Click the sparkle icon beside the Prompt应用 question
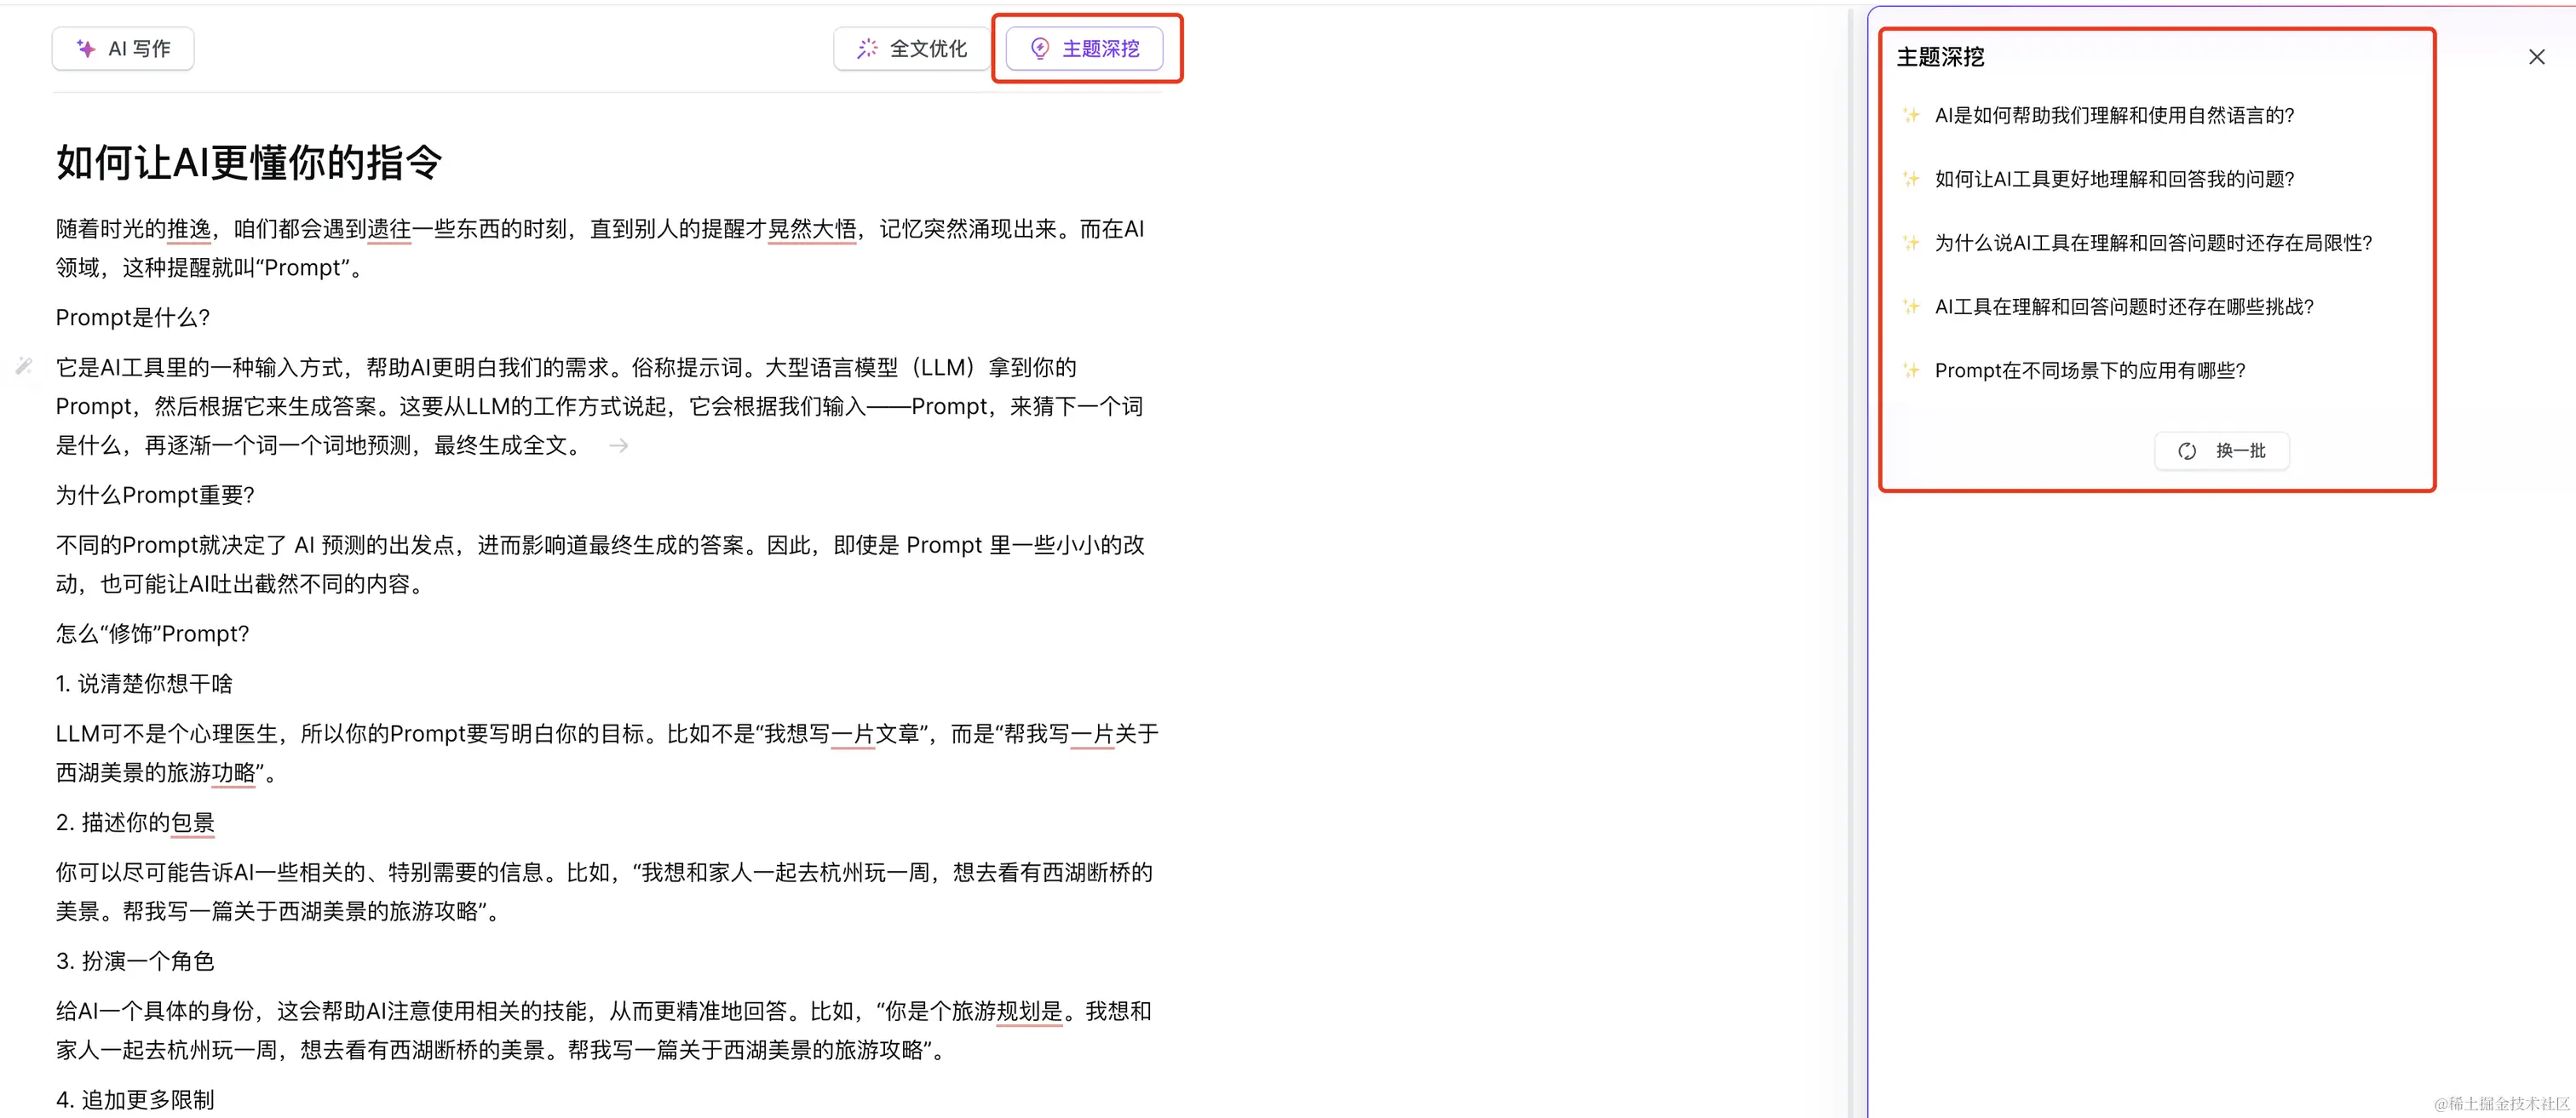The height and width of the screenshot is (1118, 2576). coord(1912,369)
